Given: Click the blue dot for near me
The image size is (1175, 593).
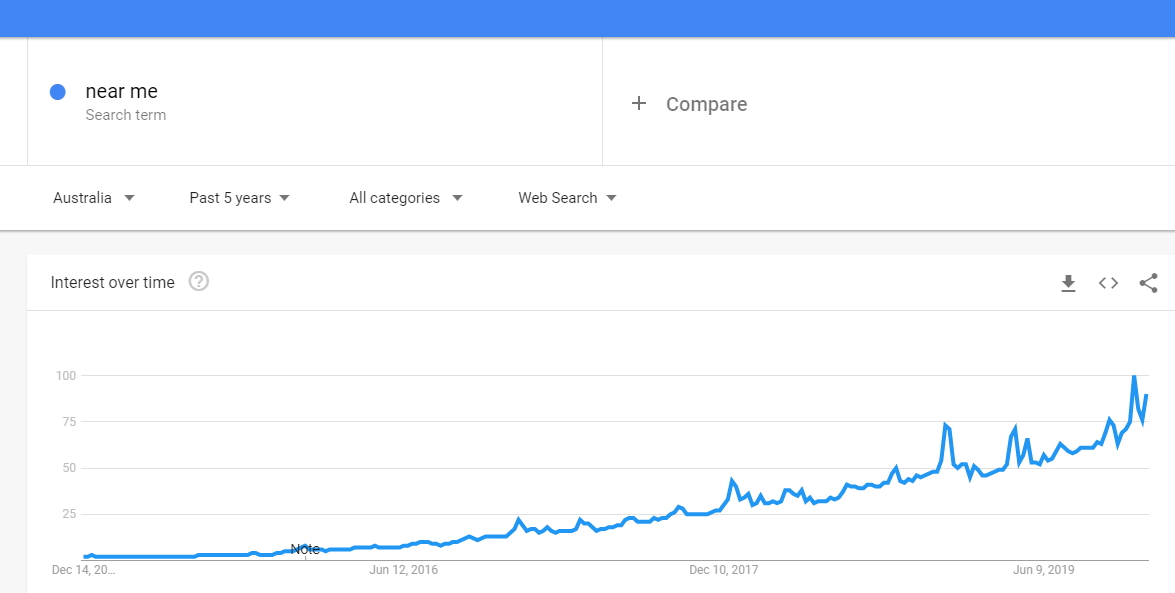Looking at the screenshot, I should point(58,91).
